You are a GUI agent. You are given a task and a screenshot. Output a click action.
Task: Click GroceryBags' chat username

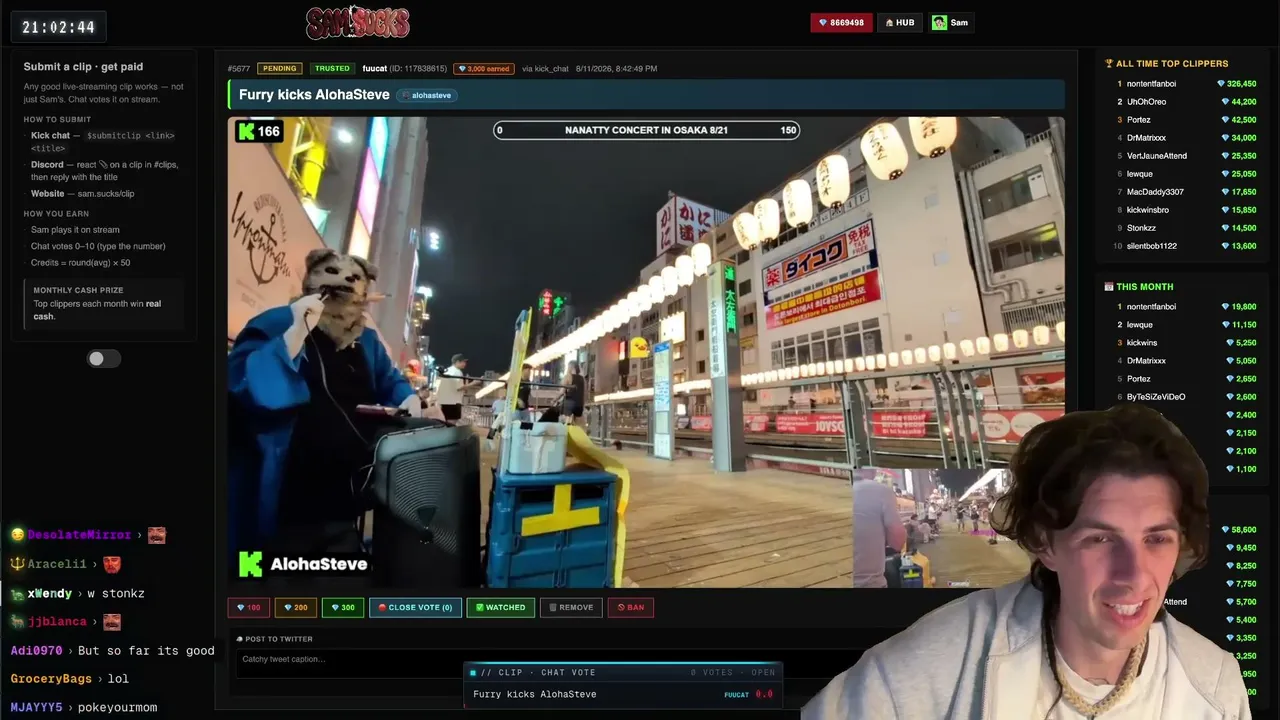click(51, 678)
